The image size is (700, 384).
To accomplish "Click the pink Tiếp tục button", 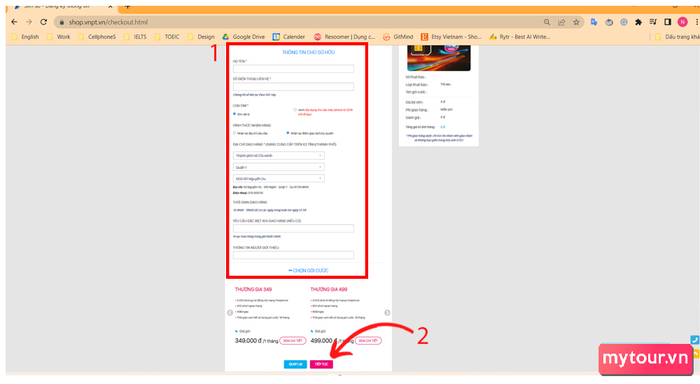I will [321, 364].
